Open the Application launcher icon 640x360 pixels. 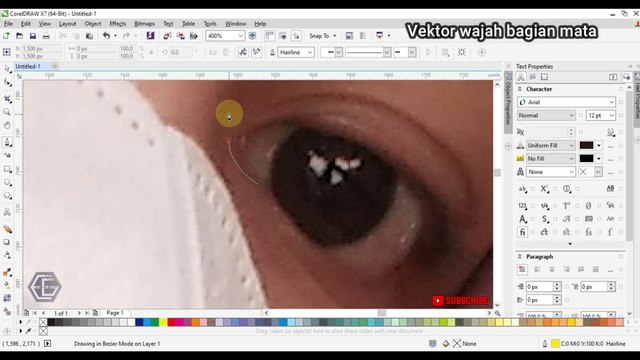[380, 36]
